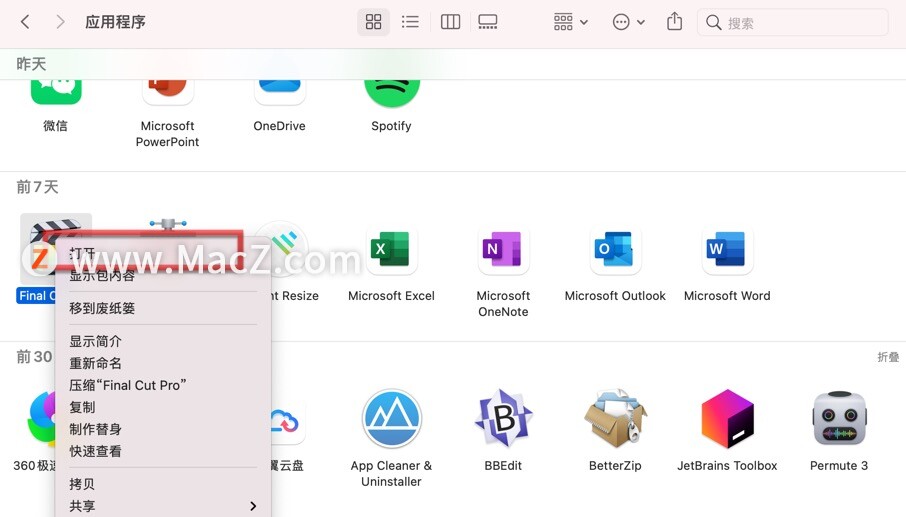Go forward with the right chevron

pyautogui.click(x=60, y=23)
